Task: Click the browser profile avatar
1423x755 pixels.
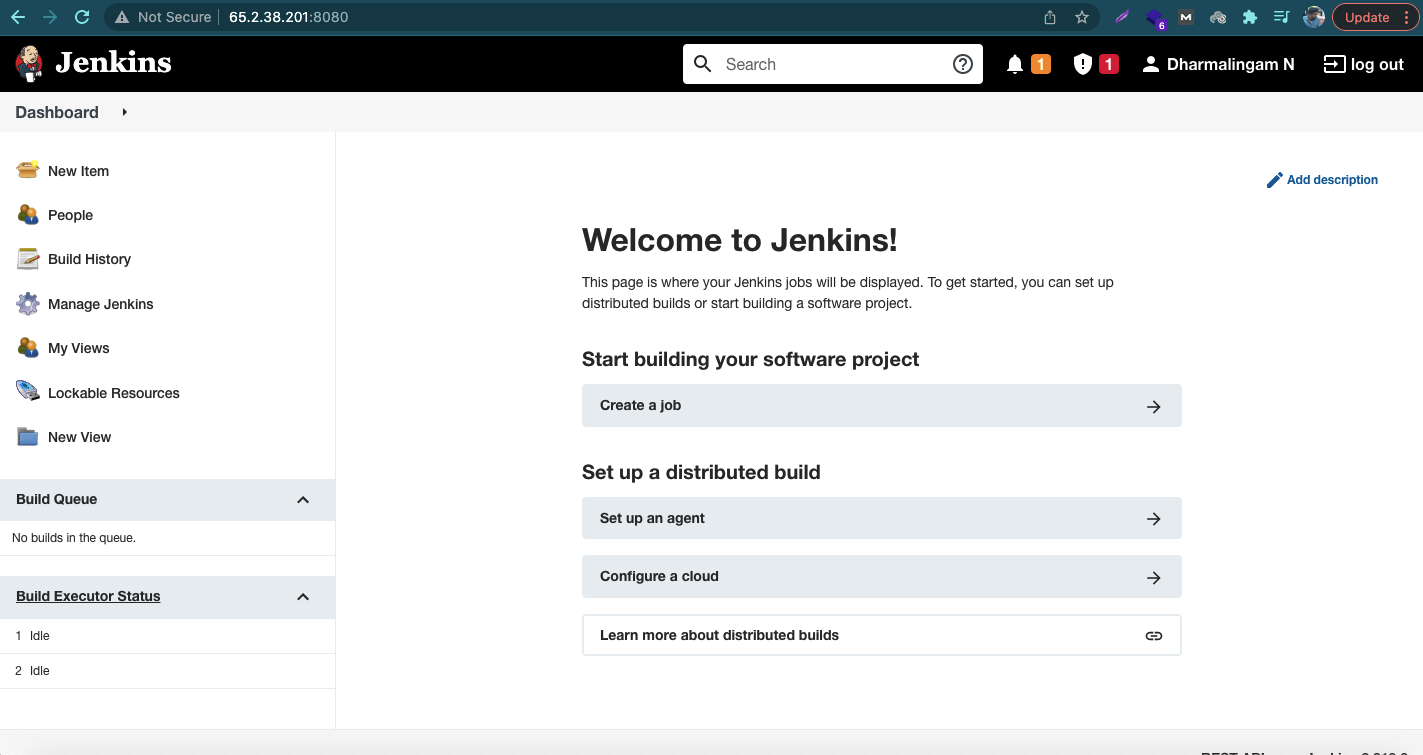Action: (1313, 17)
